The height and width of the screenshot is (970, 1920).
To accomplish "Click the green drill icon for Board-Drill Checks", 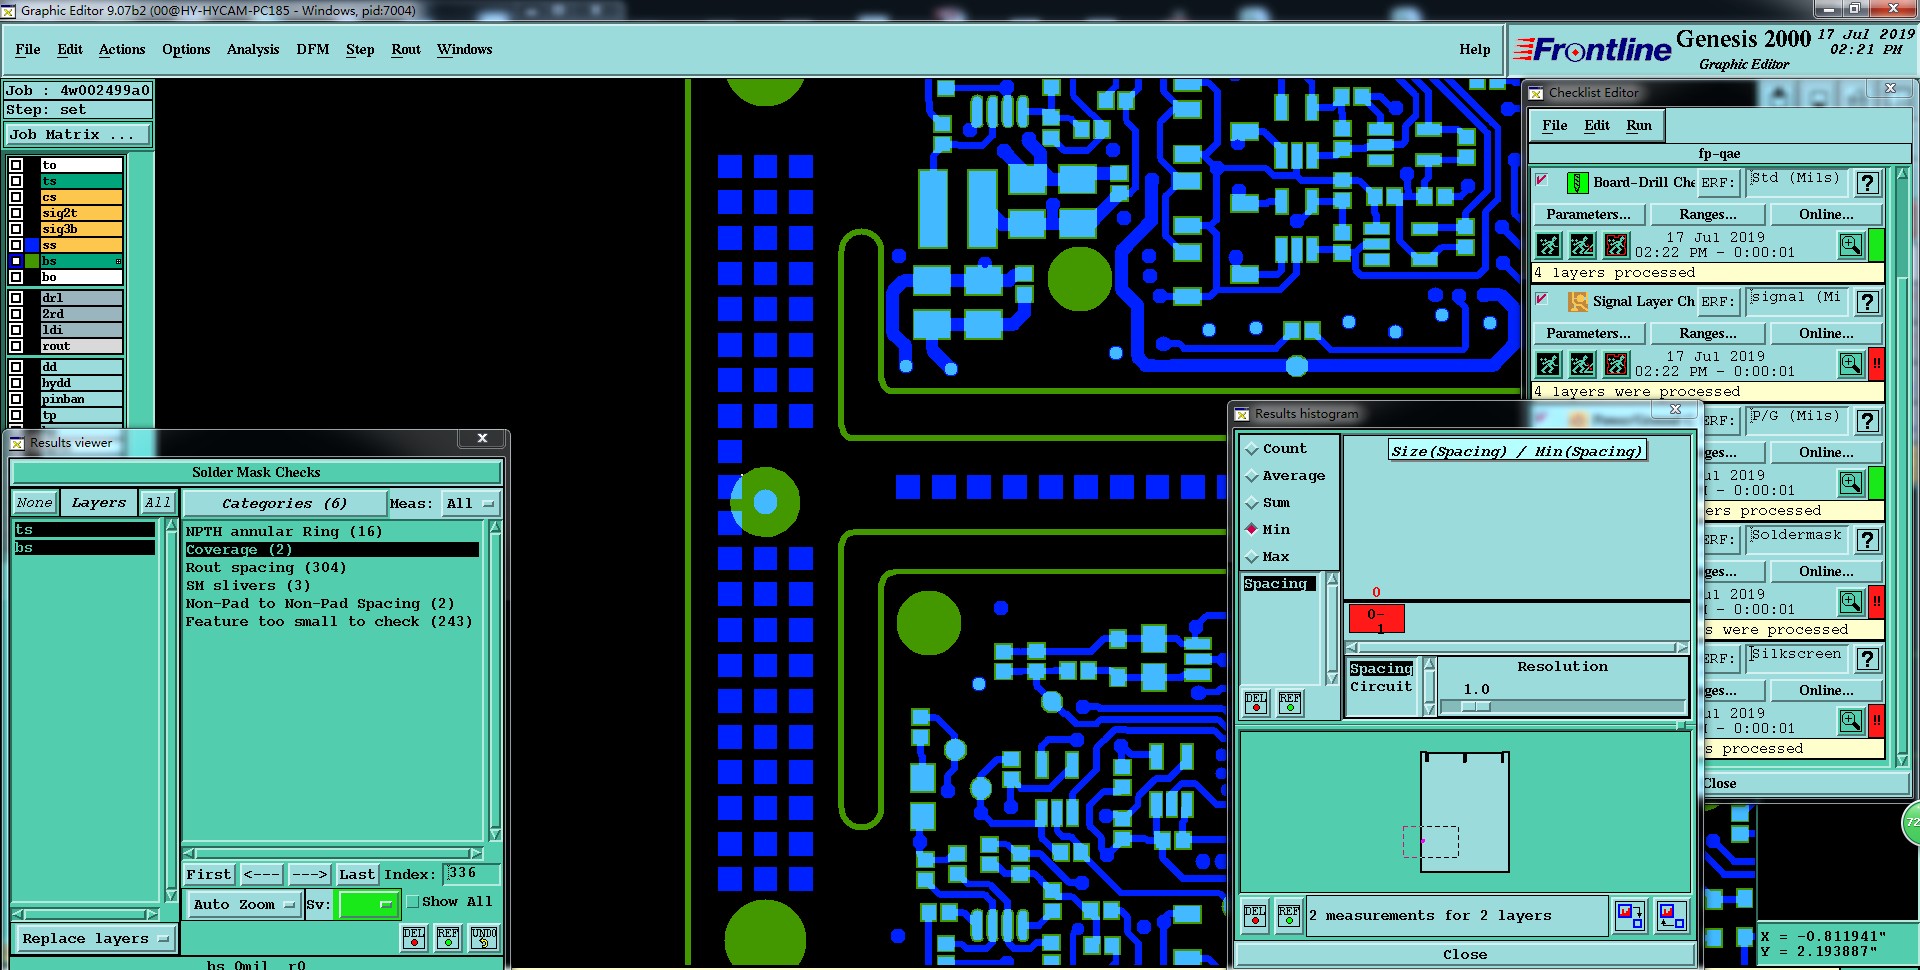I will (x=1577, y=183).
